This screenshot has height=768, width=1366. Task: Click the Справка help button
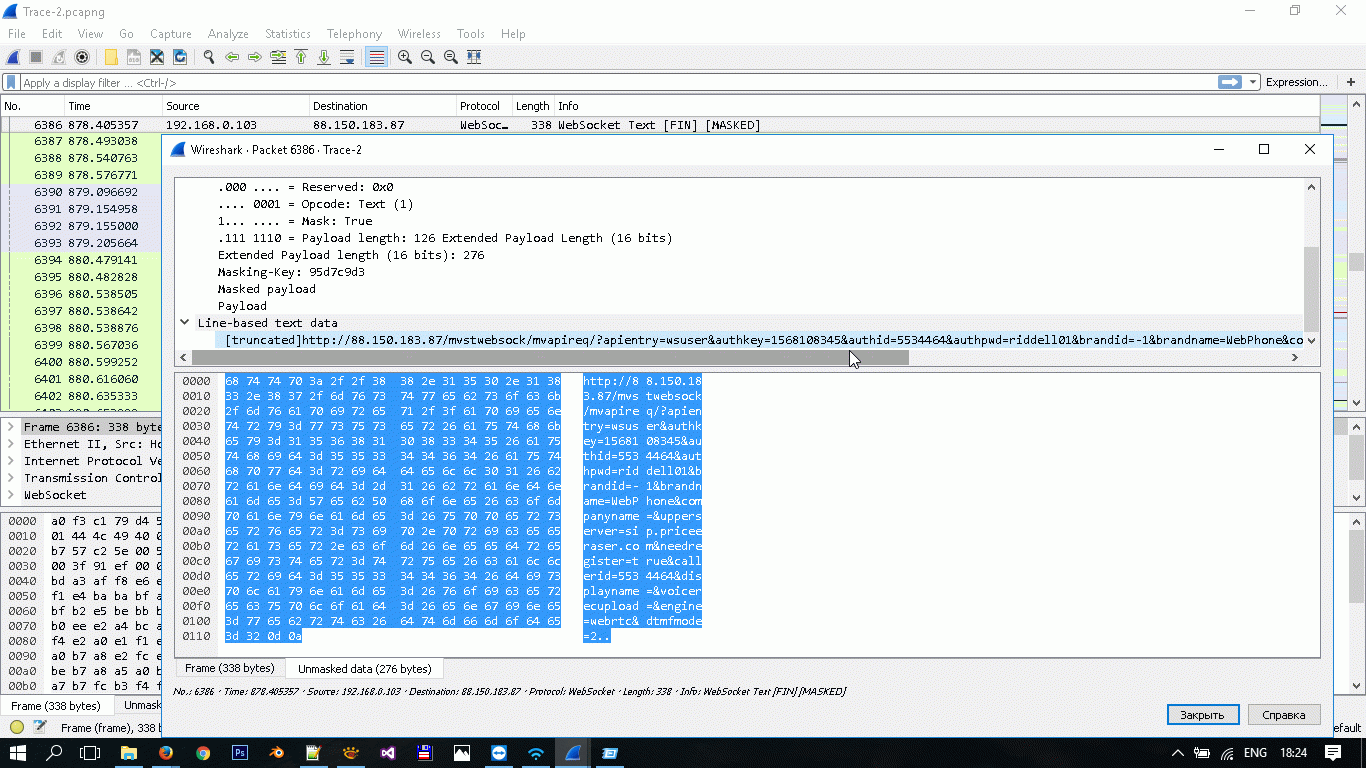pyautogui.click(x=1284, y=715)
